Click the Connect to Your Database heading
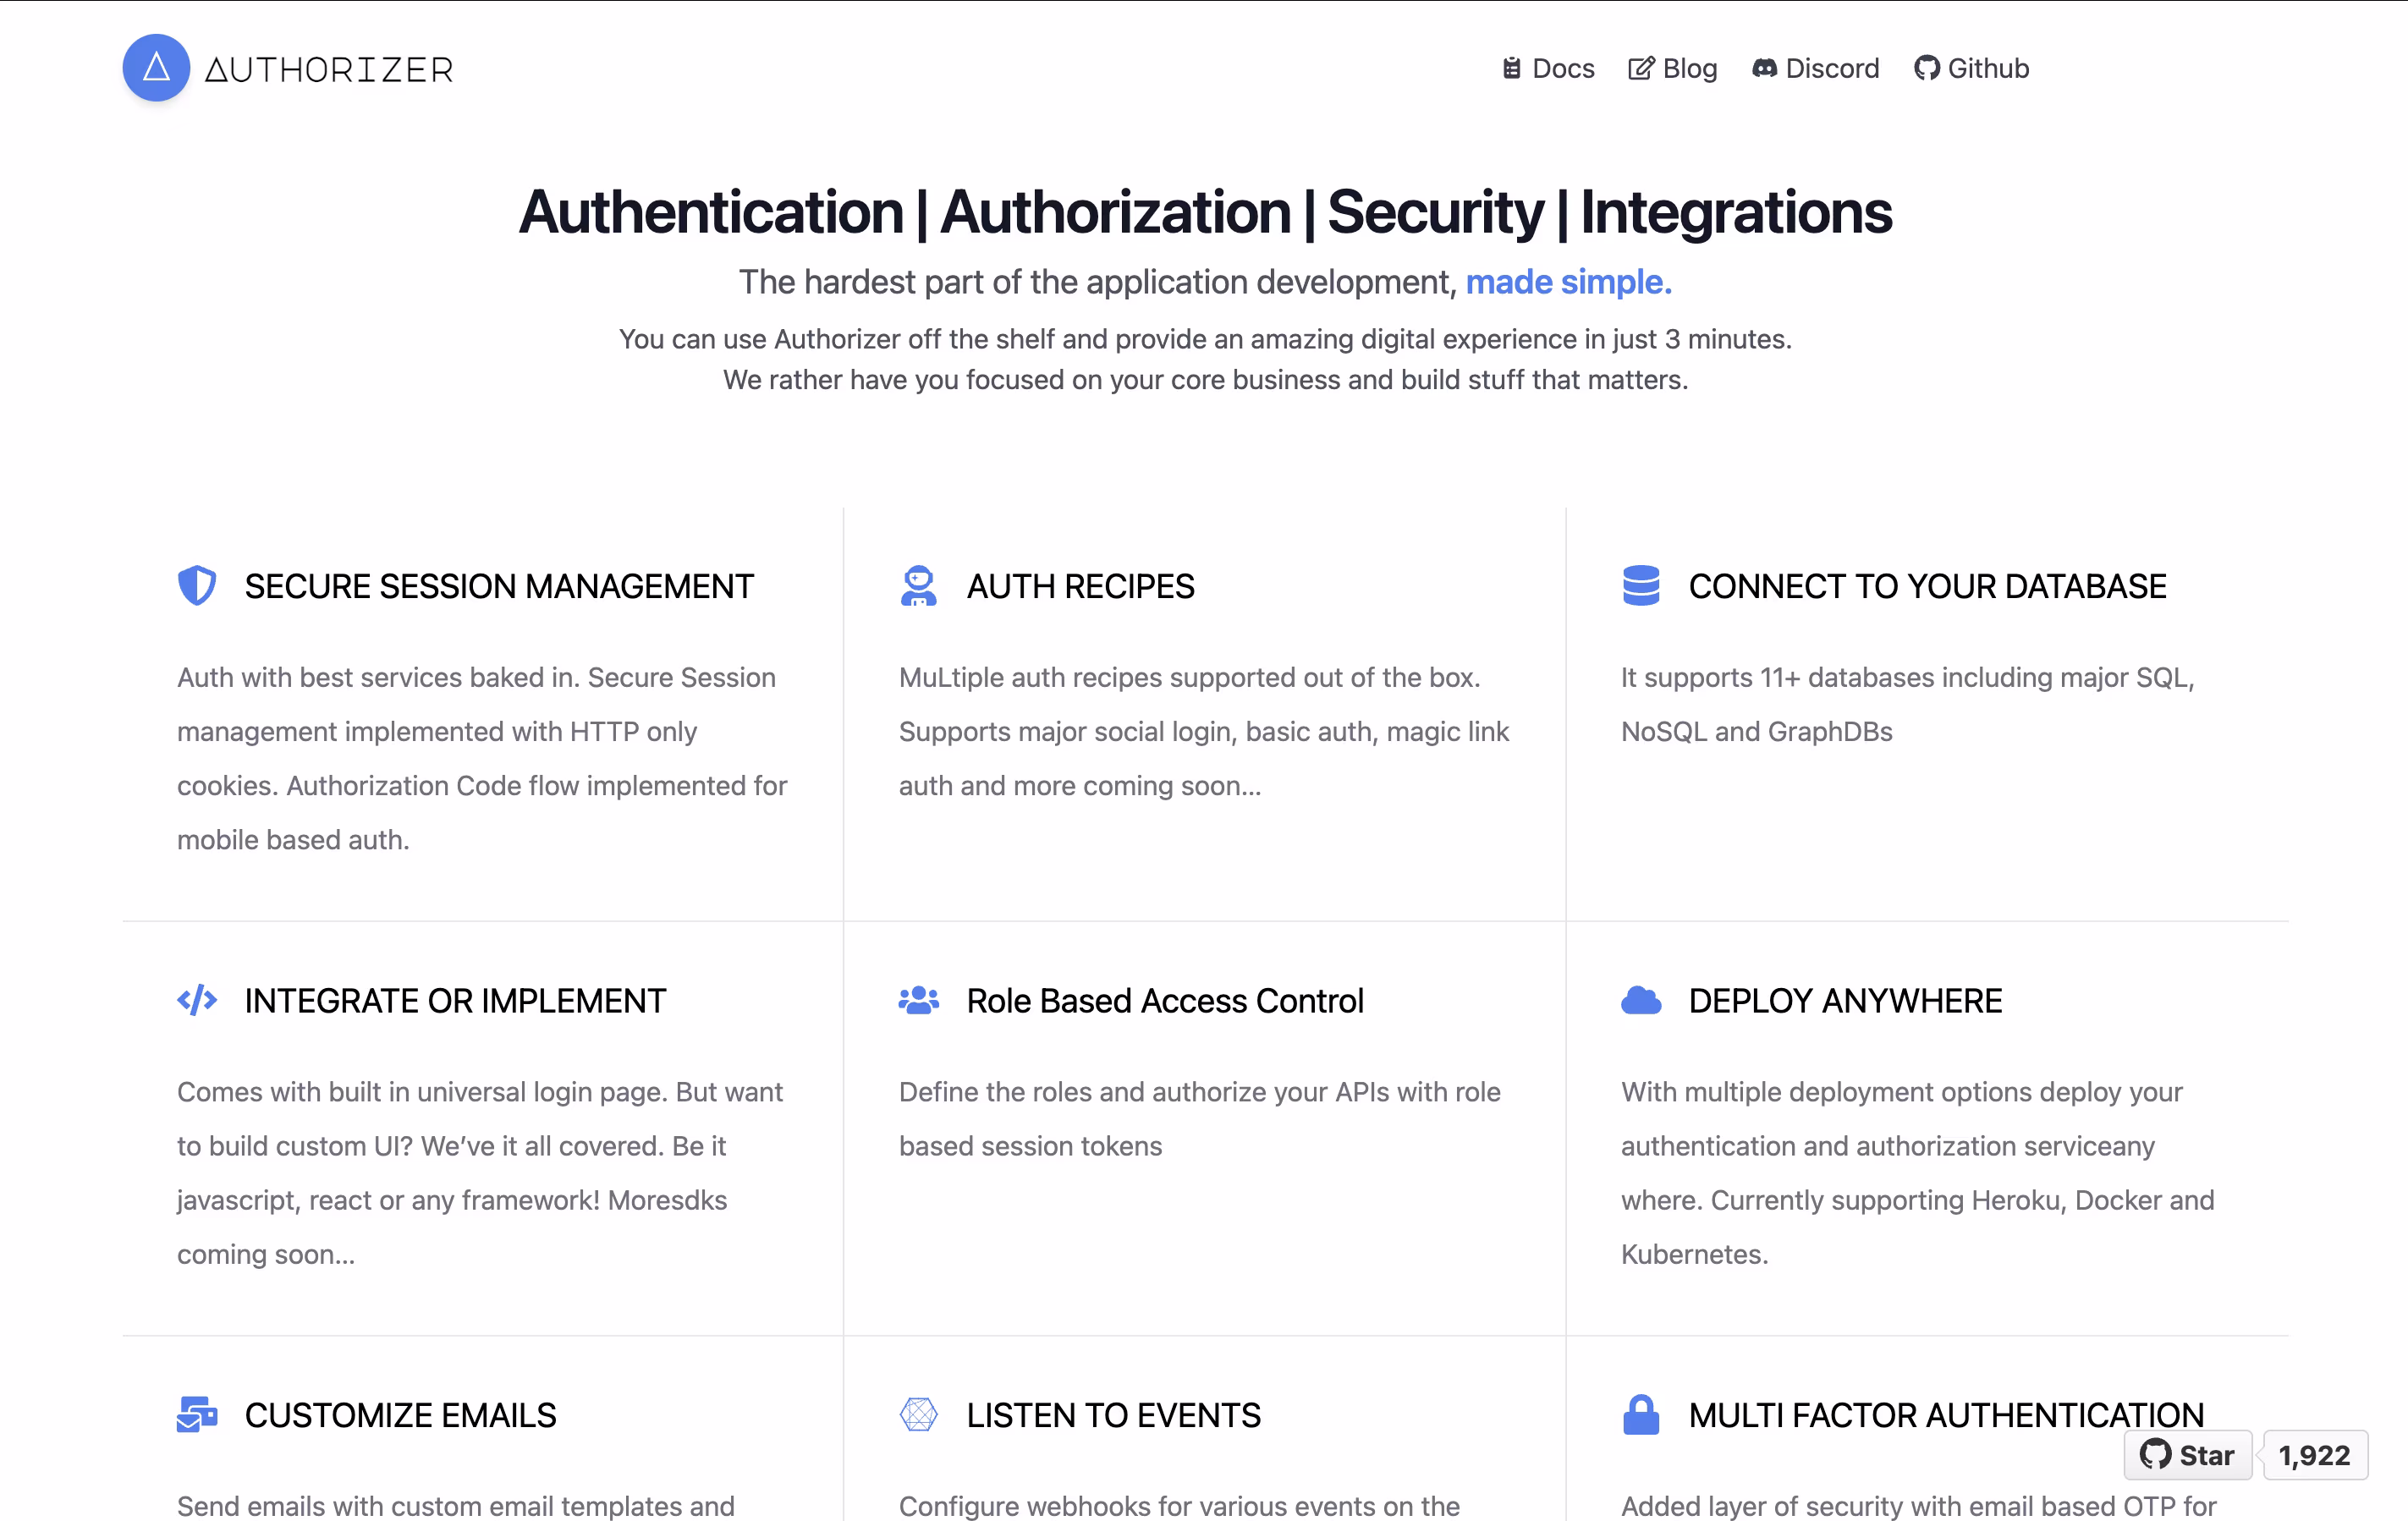This screenshot has height=1521, width=2408. [1927, 586]
